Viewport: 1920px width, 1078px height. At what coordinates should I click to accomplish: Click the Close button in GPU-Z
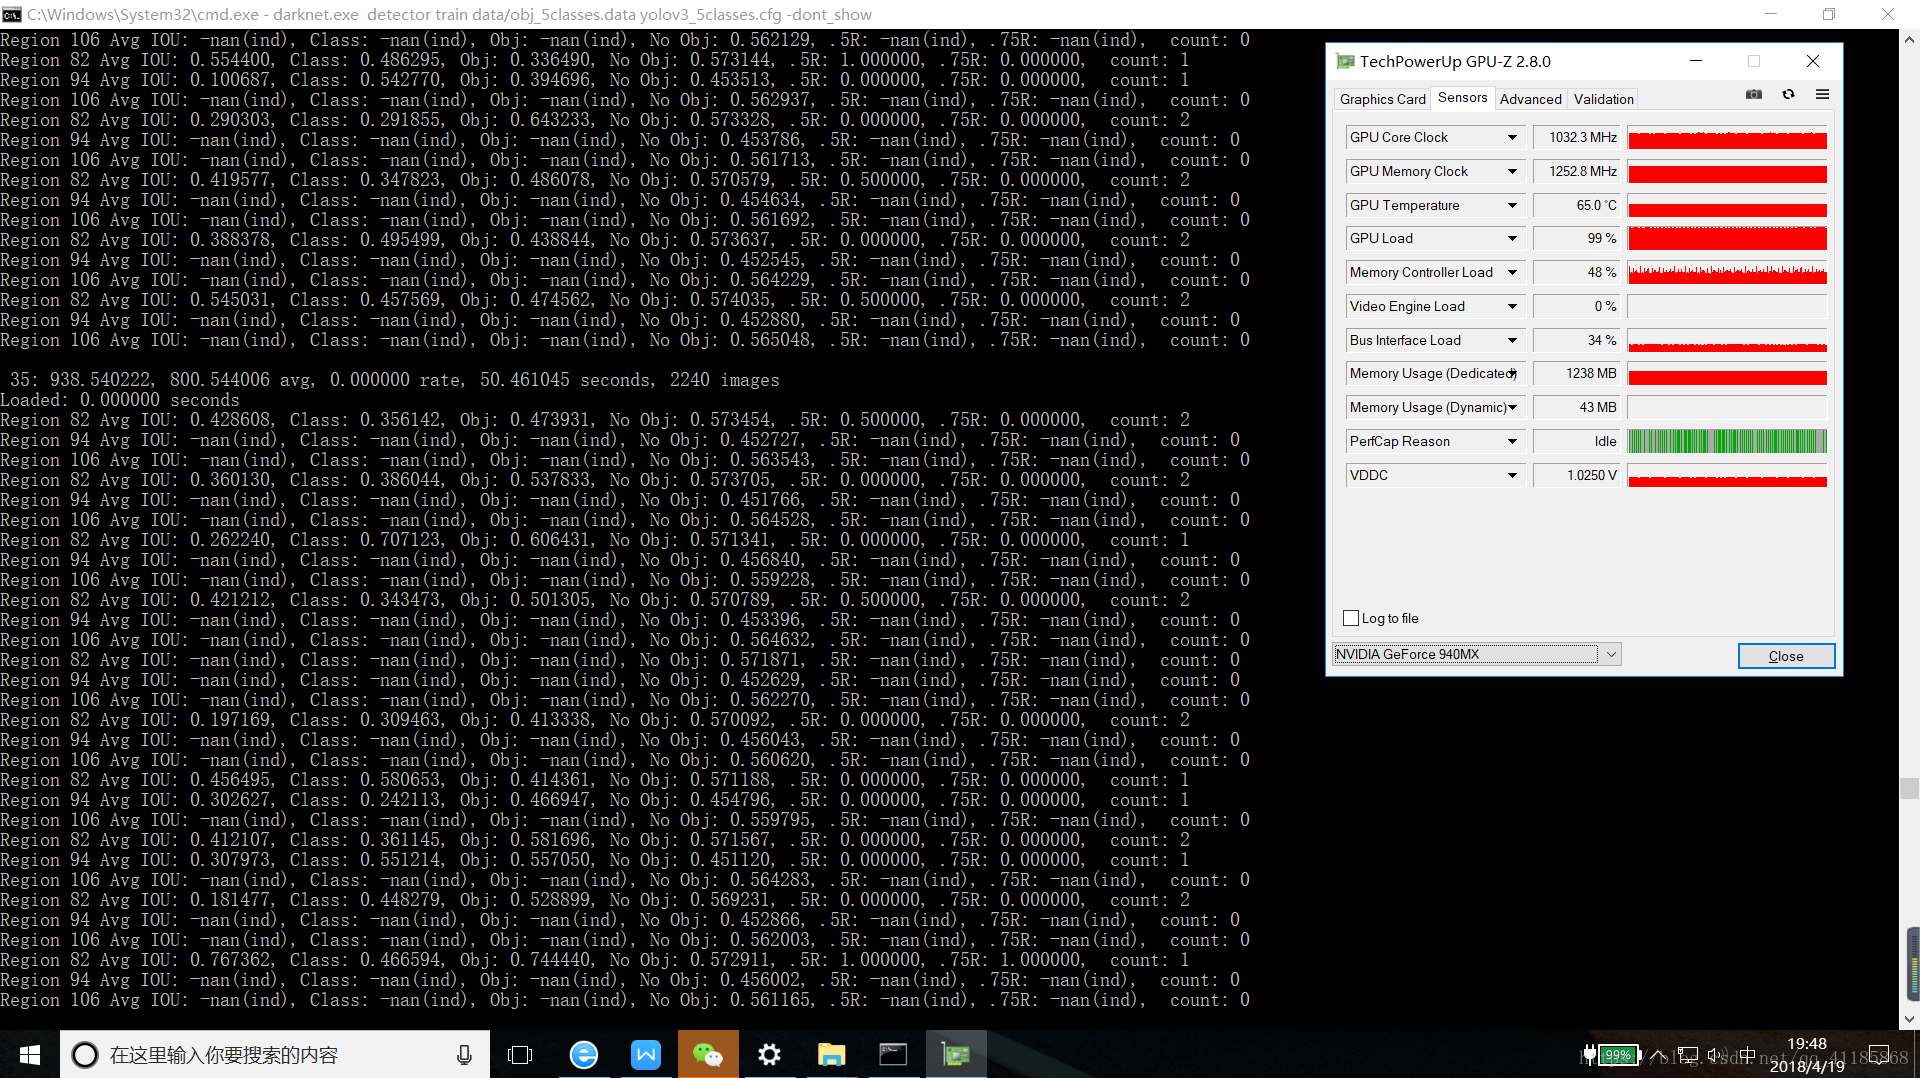[1786, 656]
